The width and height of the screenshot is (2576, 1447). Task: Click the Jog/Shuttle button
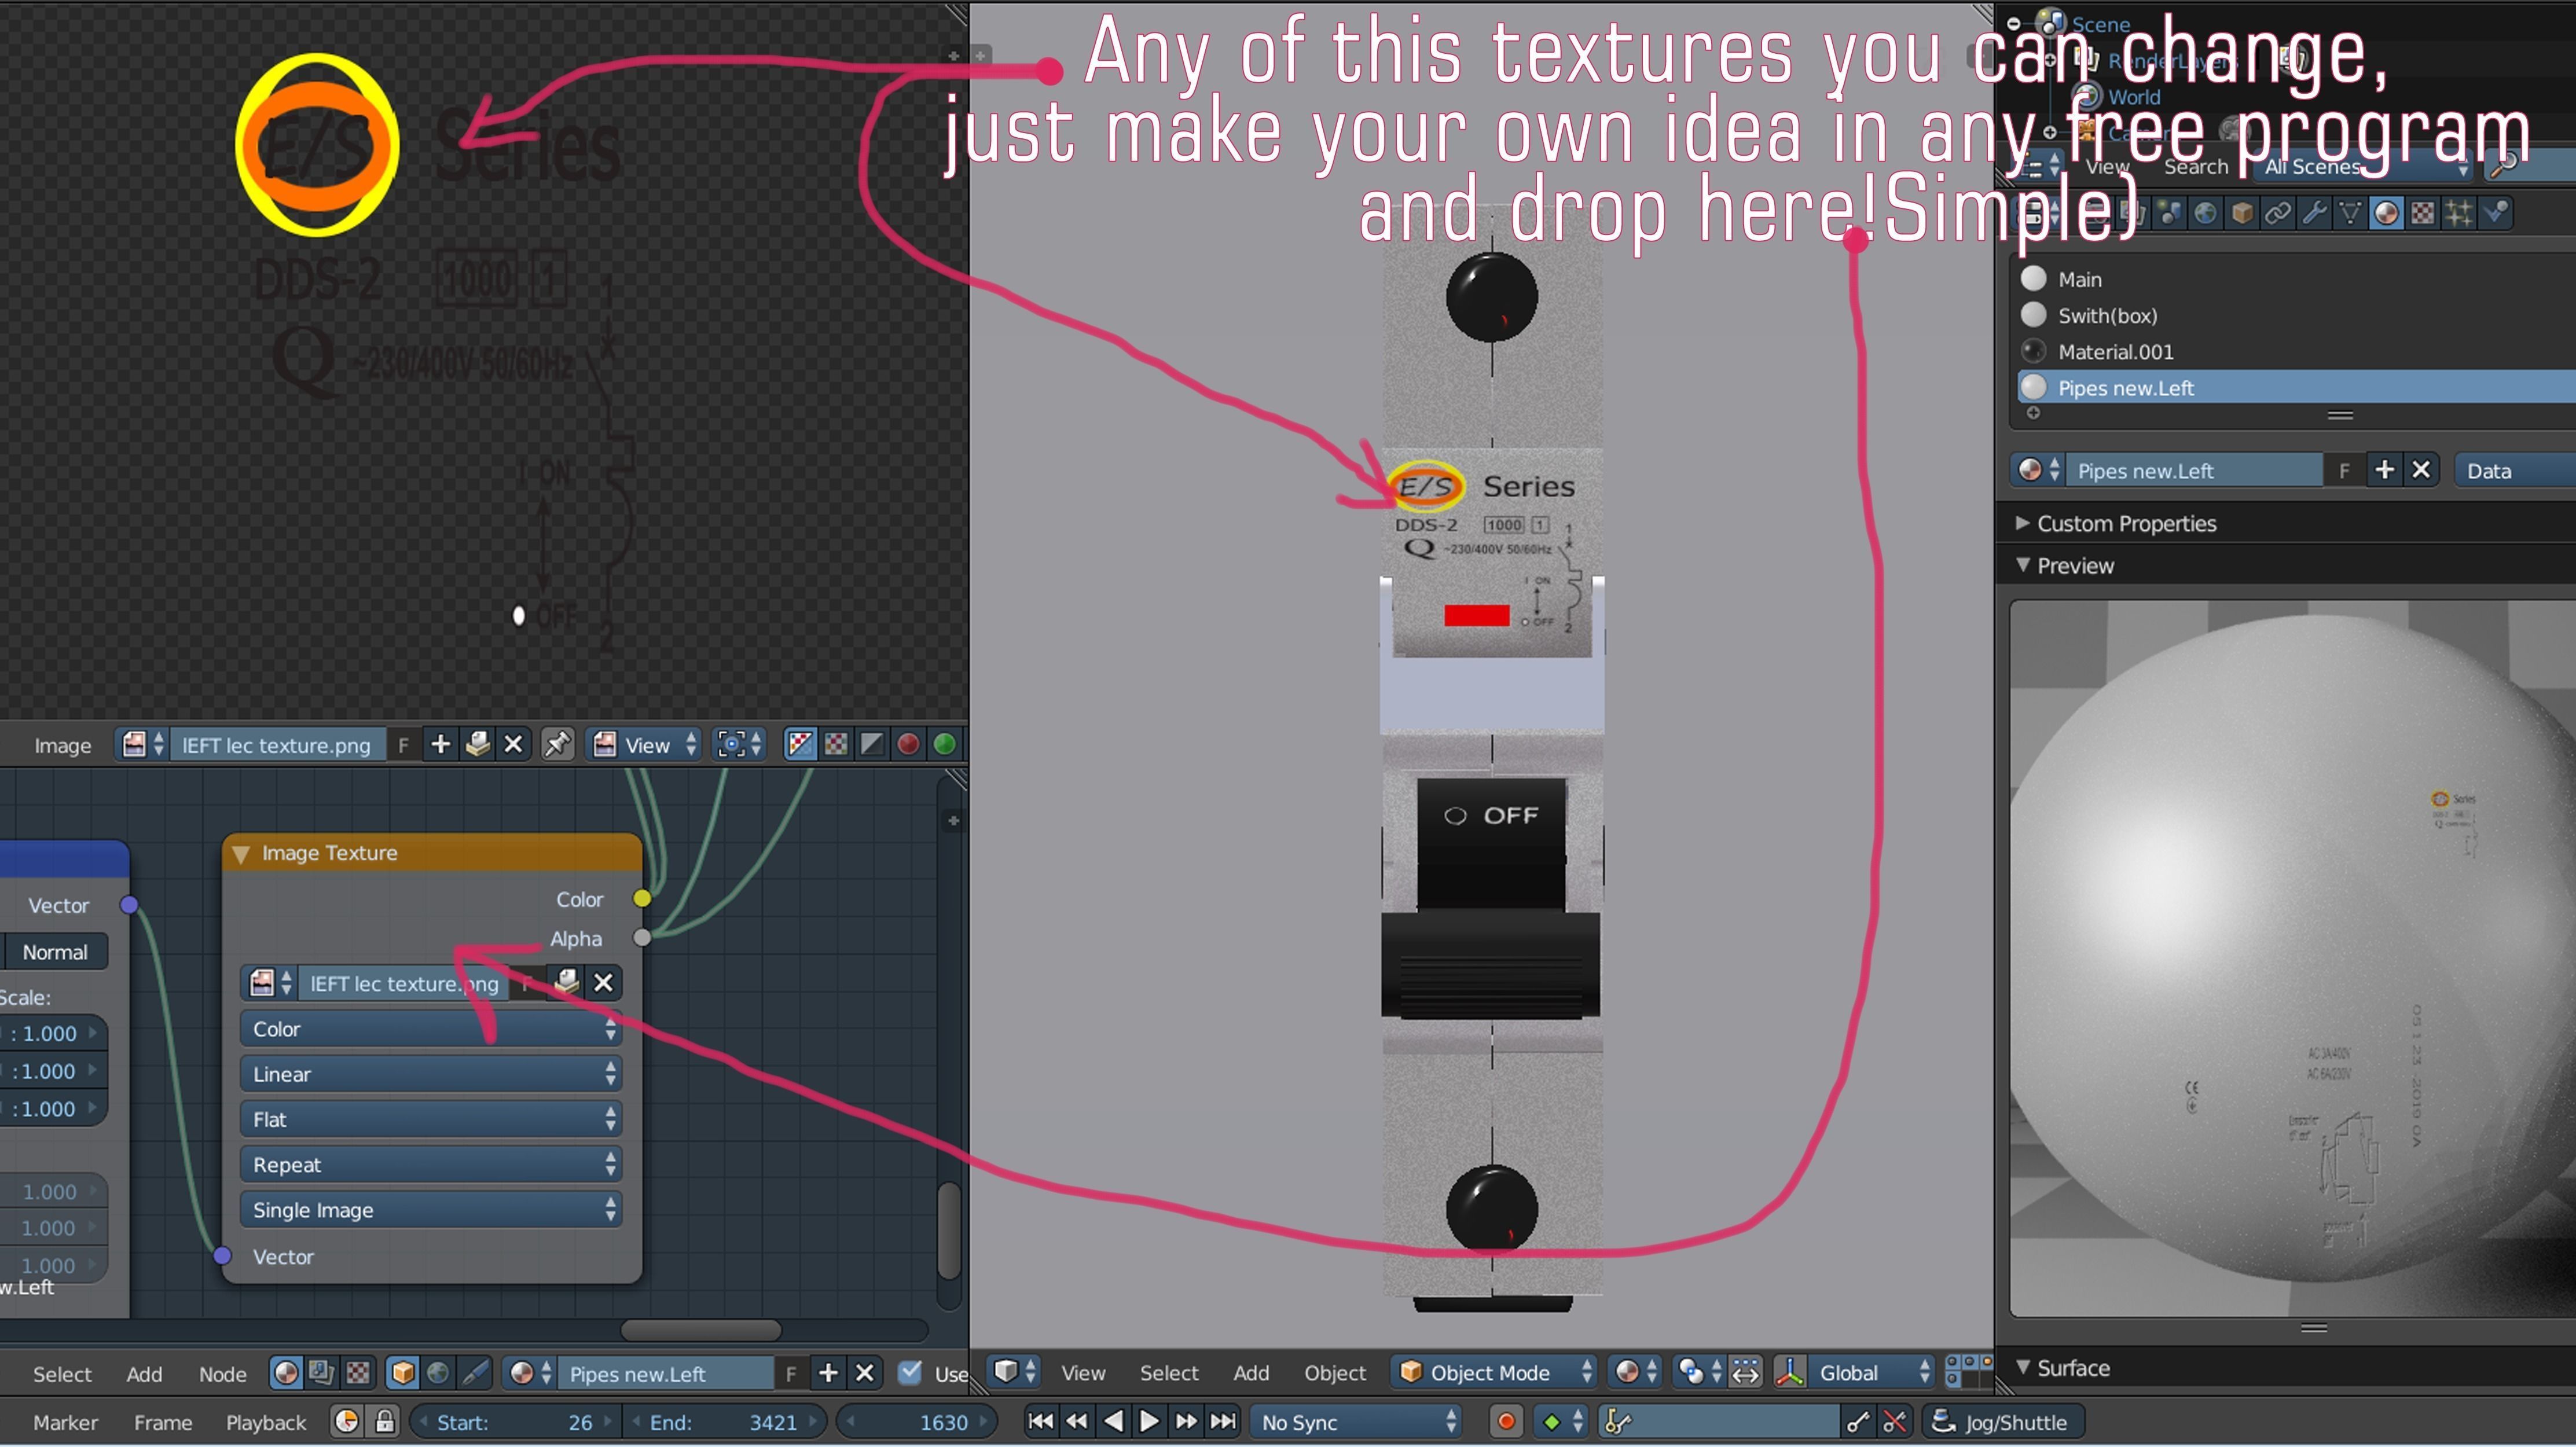[2003, 1421]
